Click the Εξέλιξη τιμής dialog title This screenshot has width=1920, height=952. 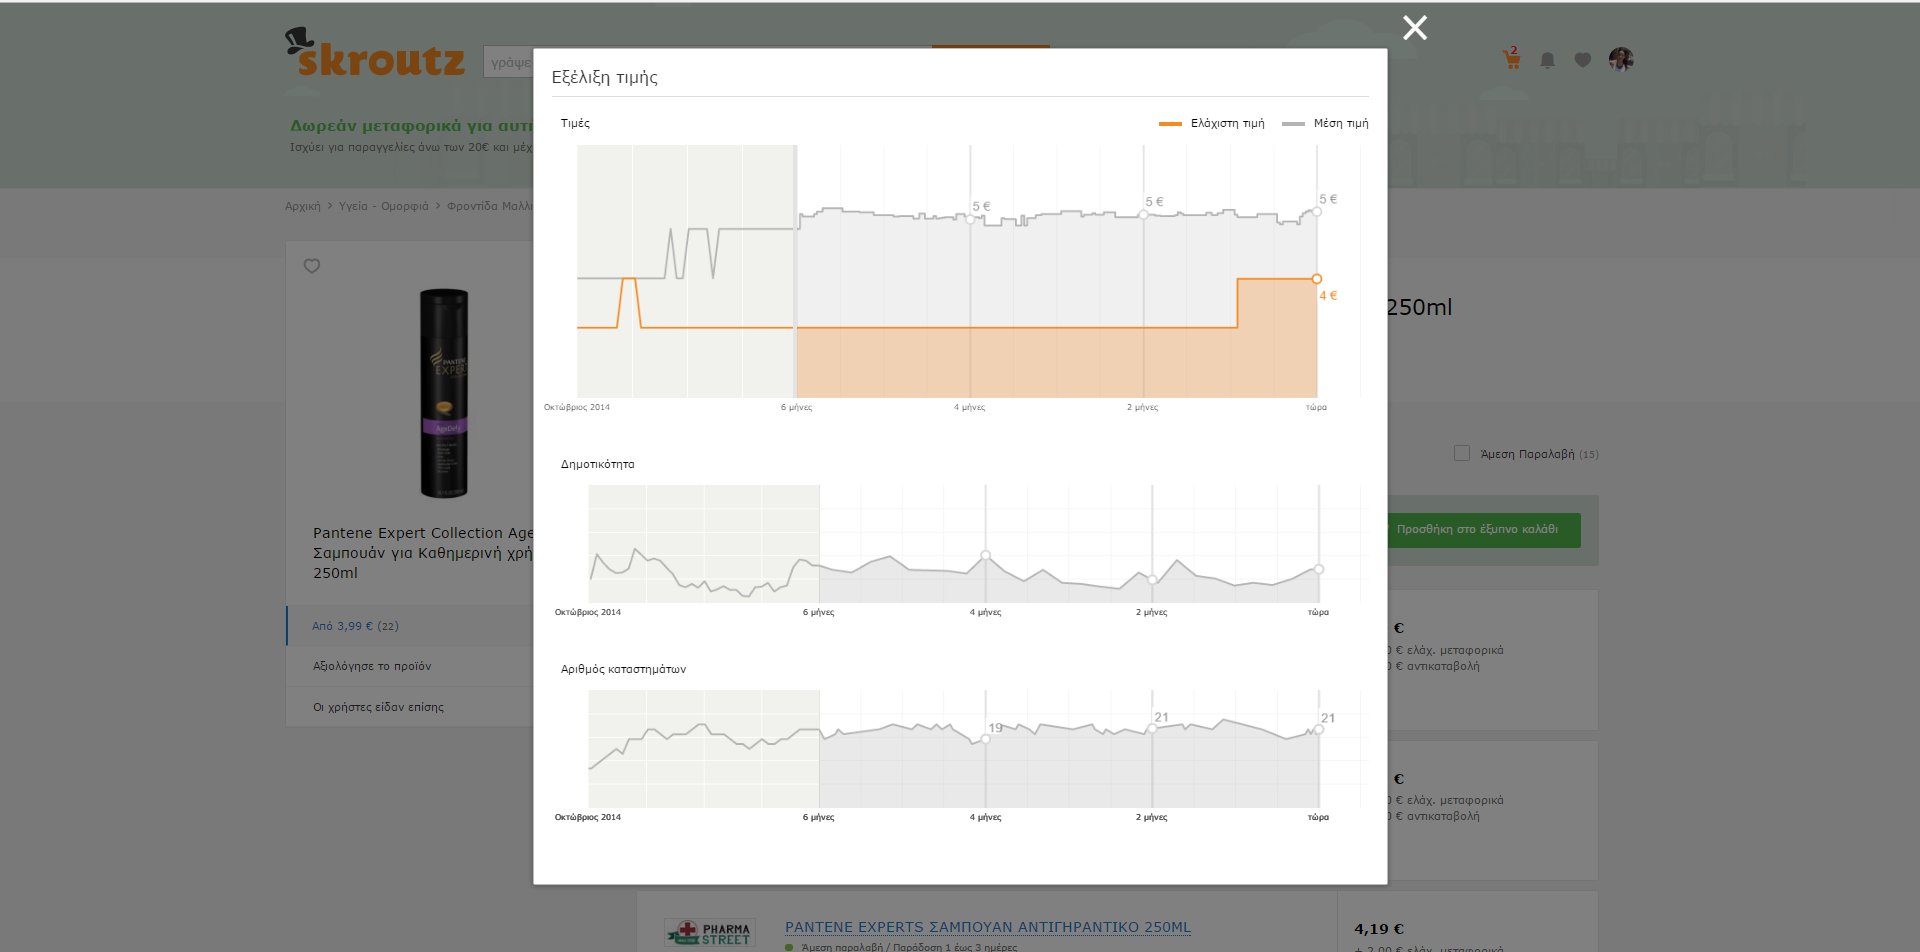604,77
